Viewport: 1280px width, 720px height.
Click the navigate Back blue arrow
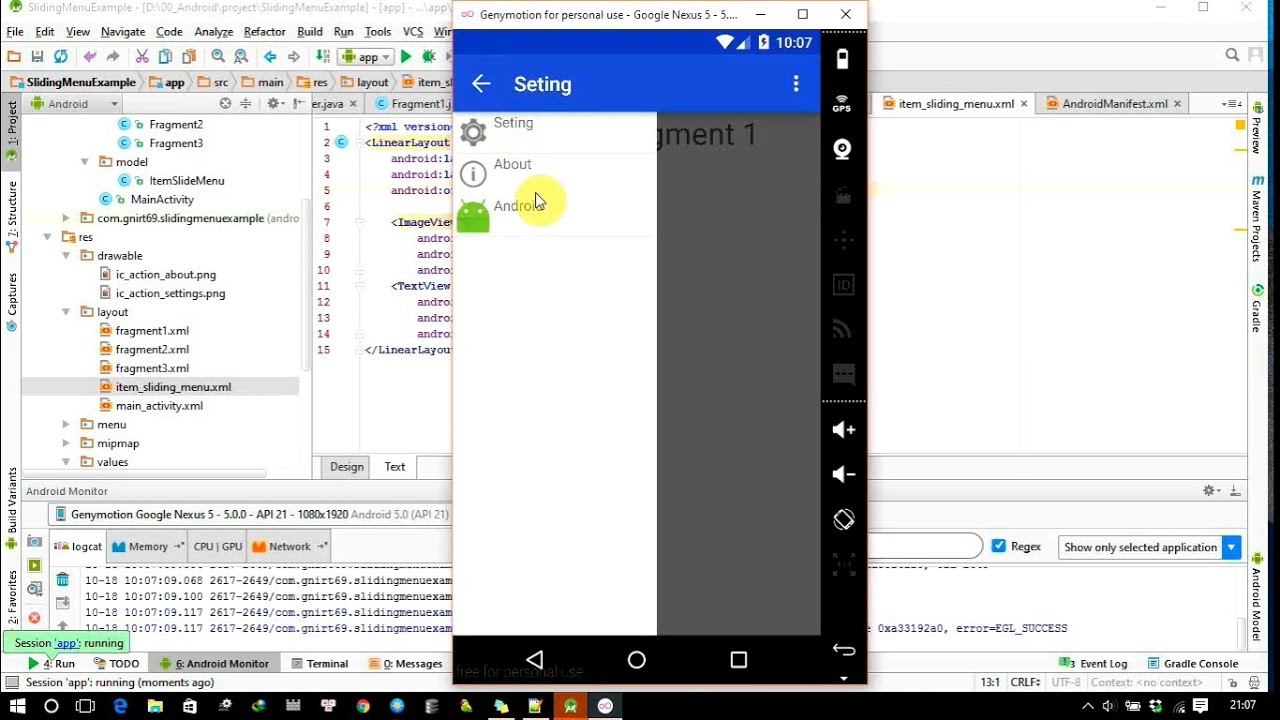point(270,57)
